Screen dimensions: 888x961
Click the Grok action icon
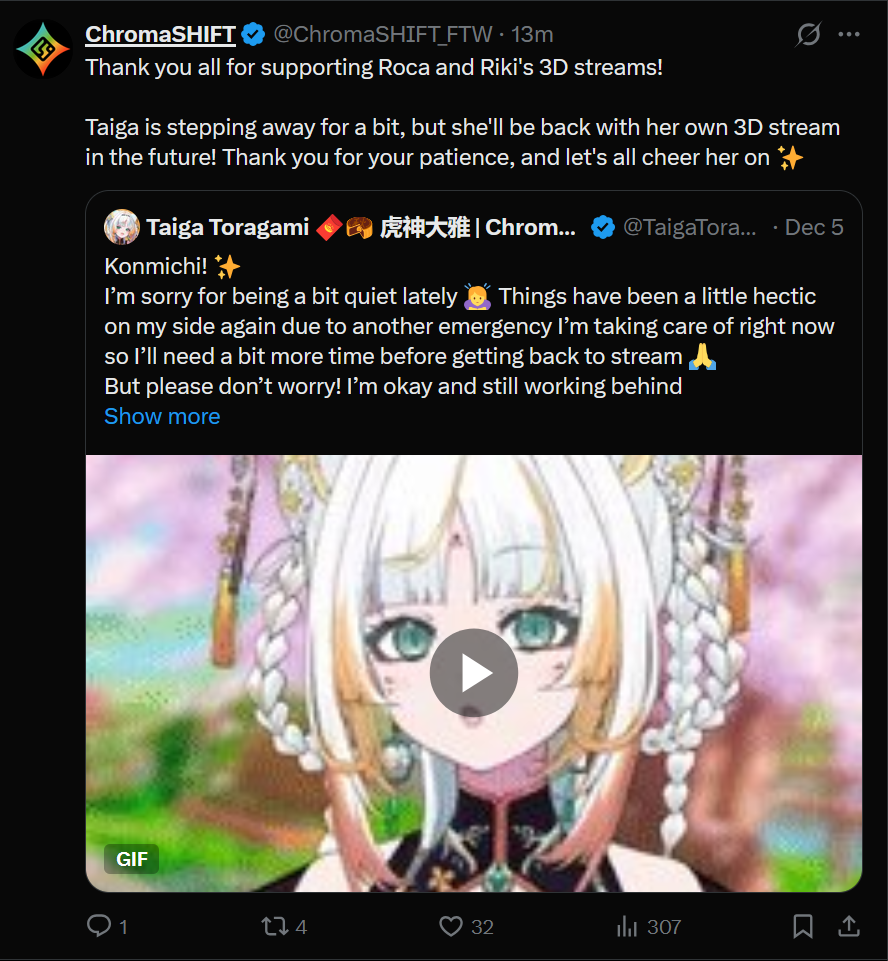tap(808, 34)
